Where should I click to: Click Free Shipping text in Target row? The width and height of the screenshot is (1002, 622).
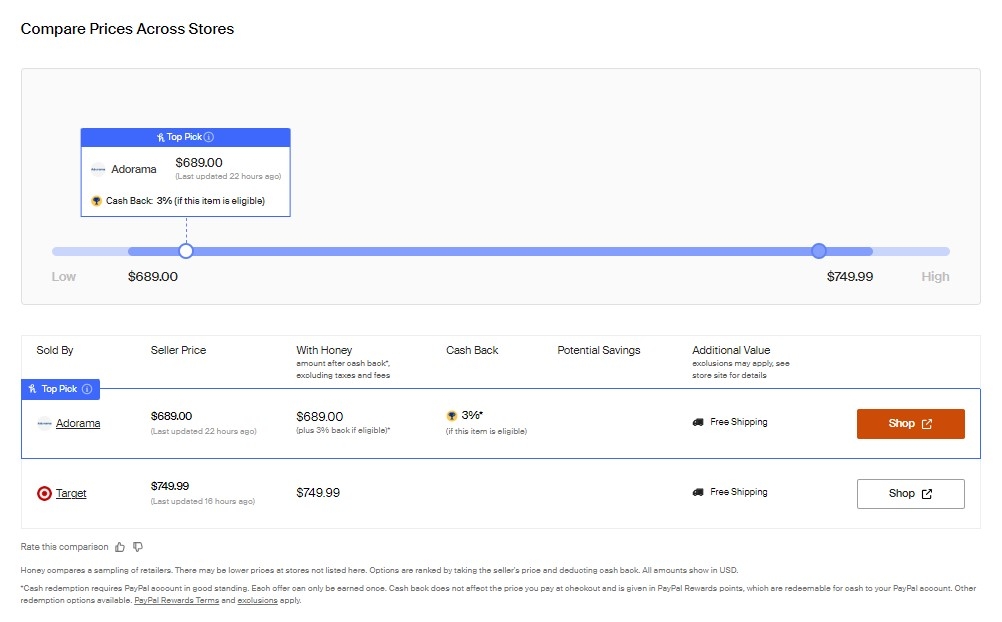click(x=739, y=492)
